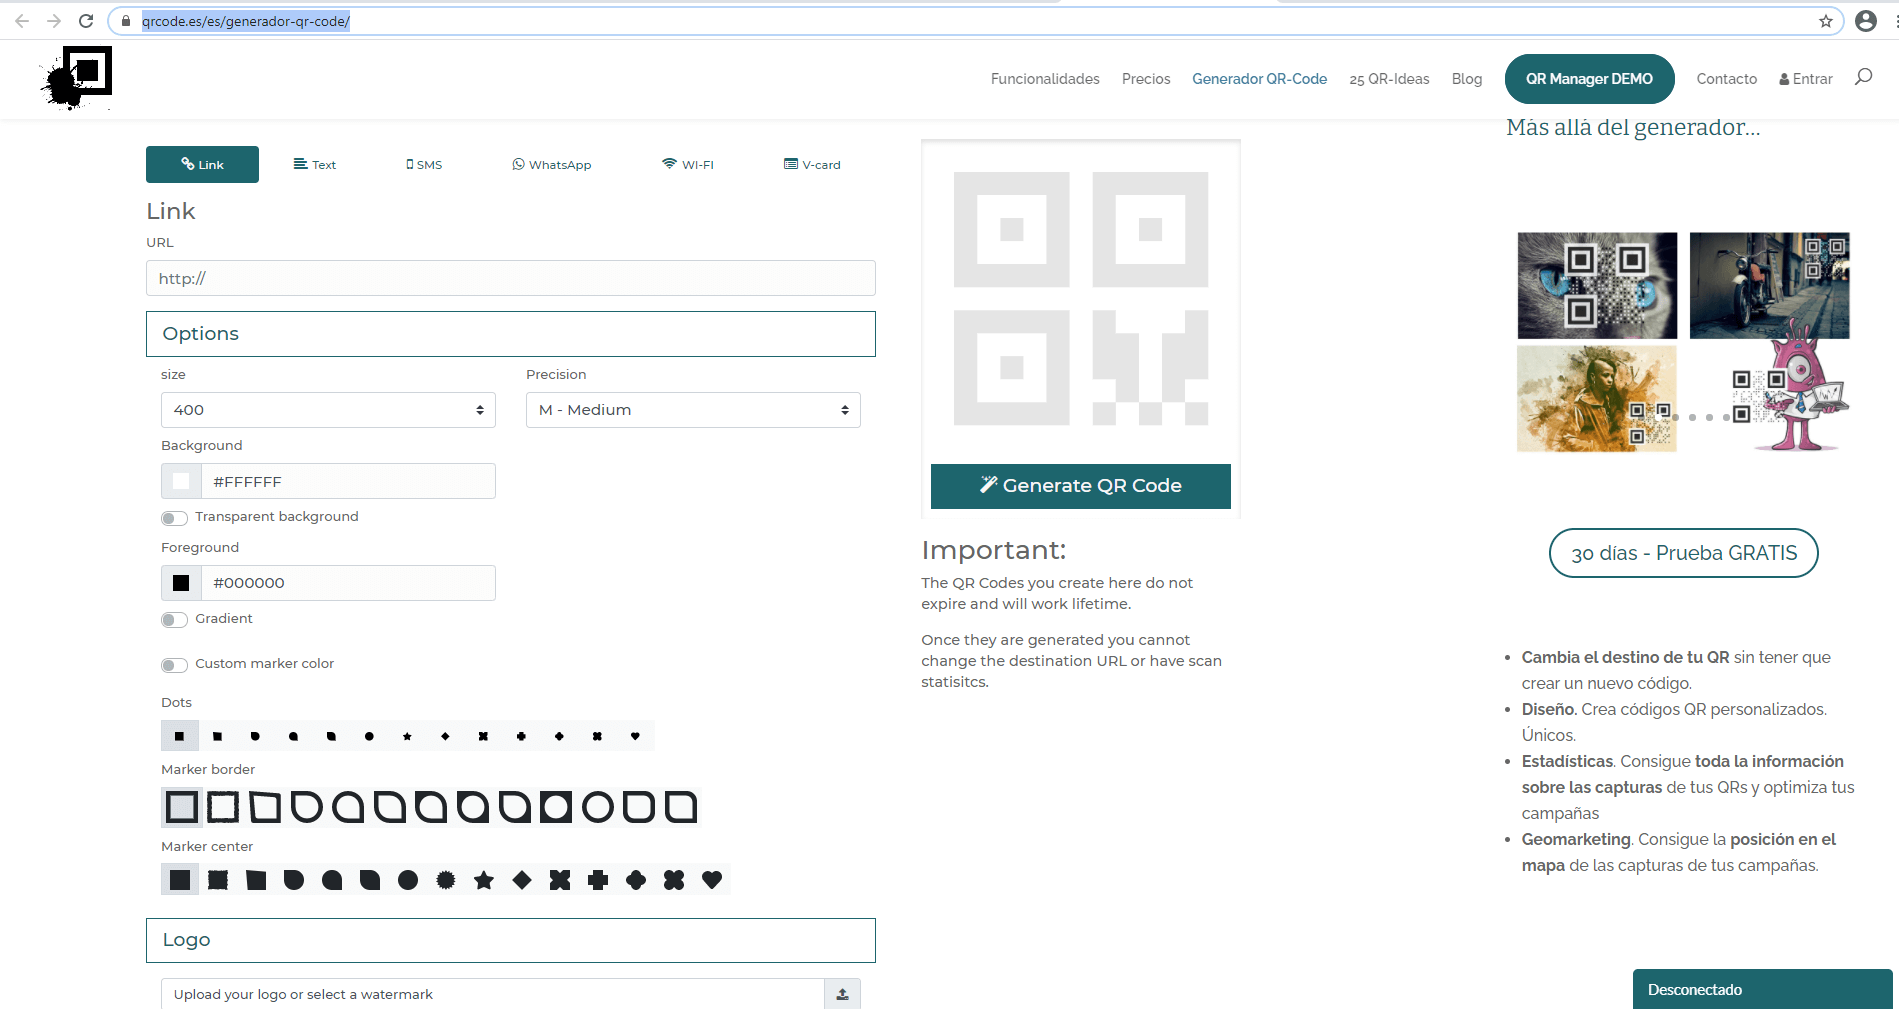Click 30 días - Prueba GRATIS button
Image resolution: width=1899 pixels, height=1009 pixels.
1684,553
